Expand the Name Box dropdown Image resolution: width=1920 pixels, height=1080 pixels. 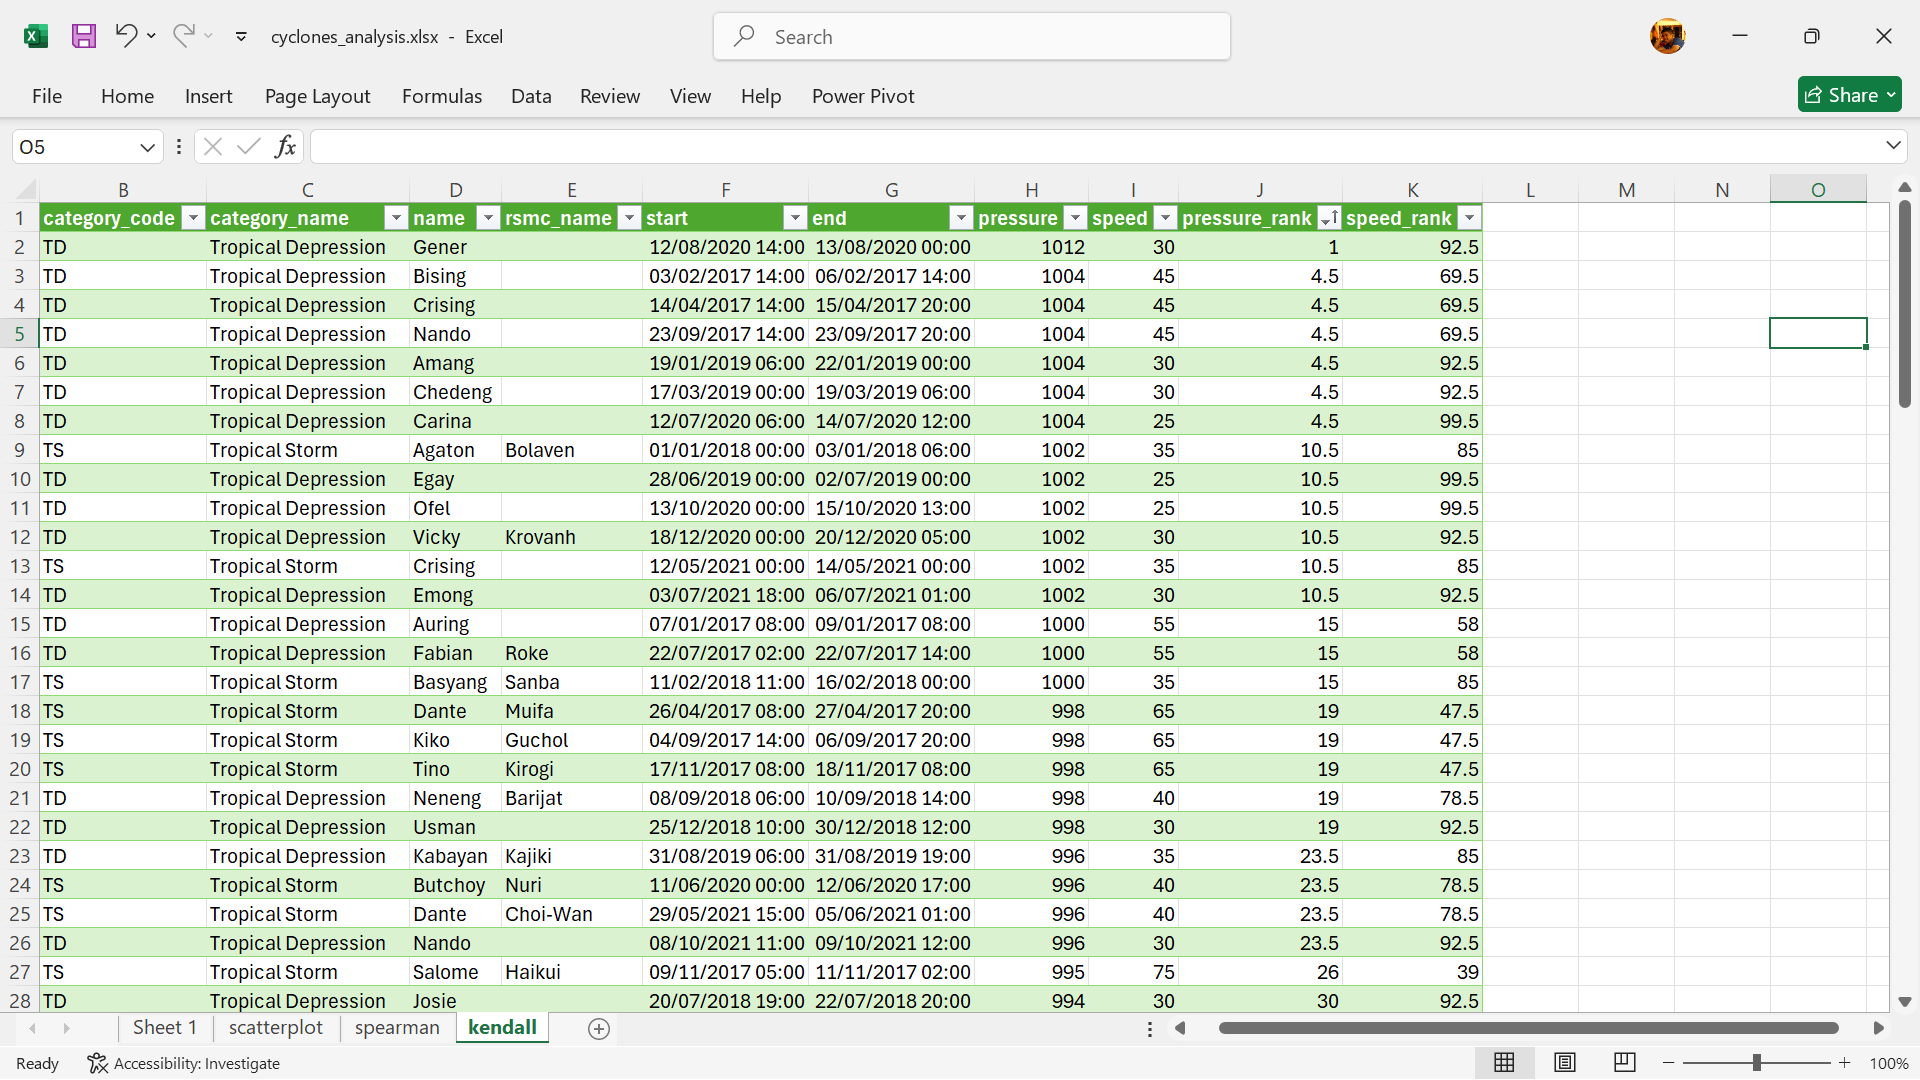[x=147, y=148]
